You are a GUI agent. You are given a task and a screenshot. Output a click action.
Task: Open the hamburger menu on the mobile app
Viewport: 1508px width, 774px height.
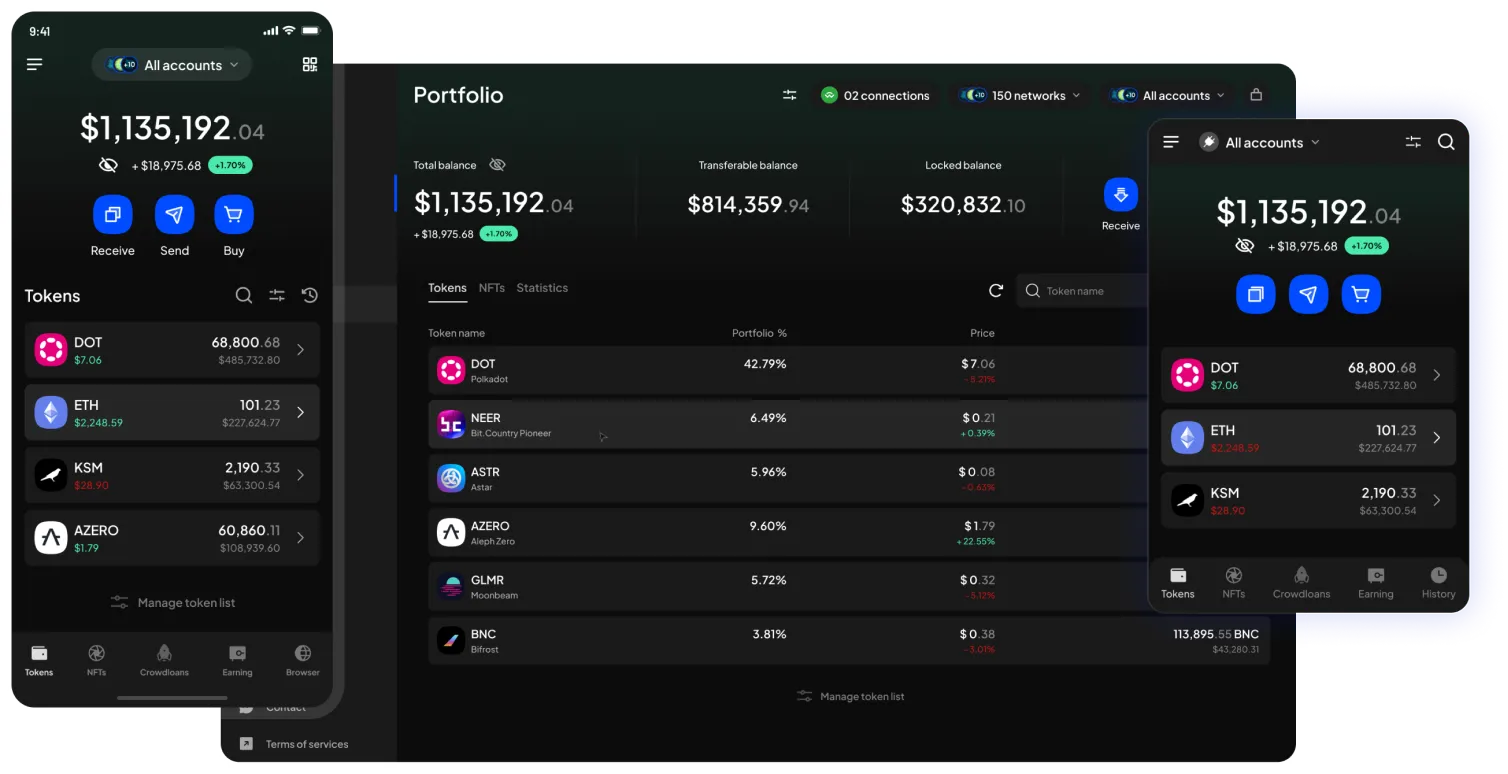pos(35,64)
